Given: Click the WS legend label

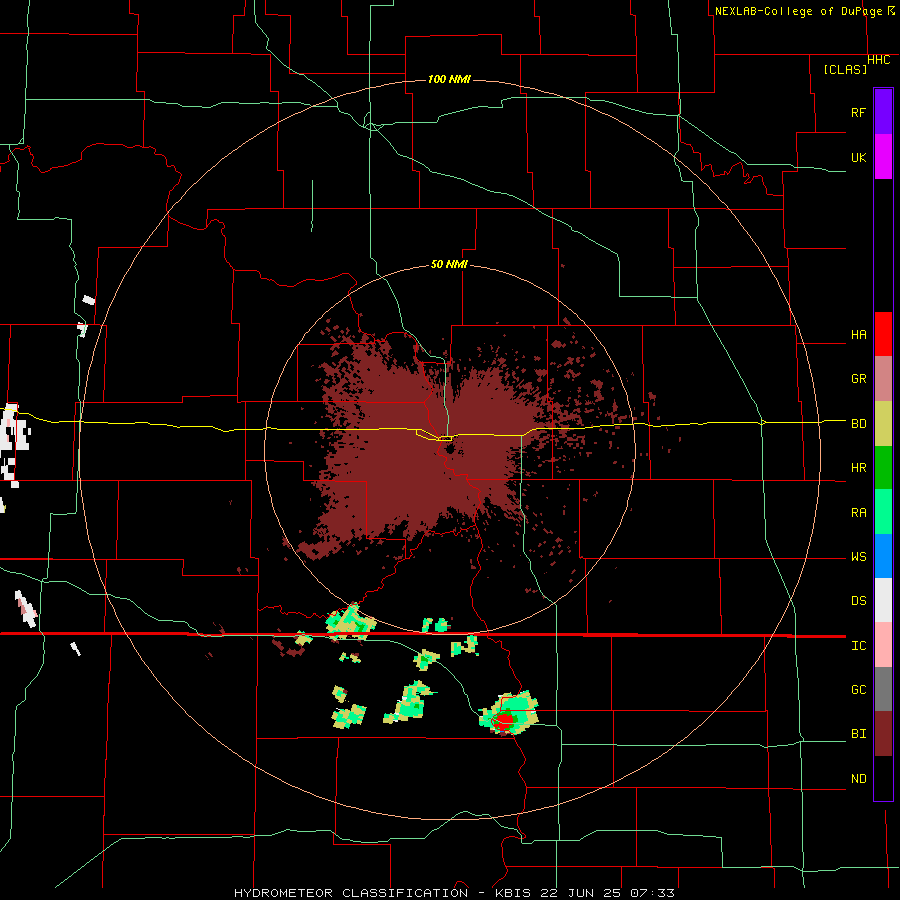Looking at the screenshot, I should [x=859, y=557].
